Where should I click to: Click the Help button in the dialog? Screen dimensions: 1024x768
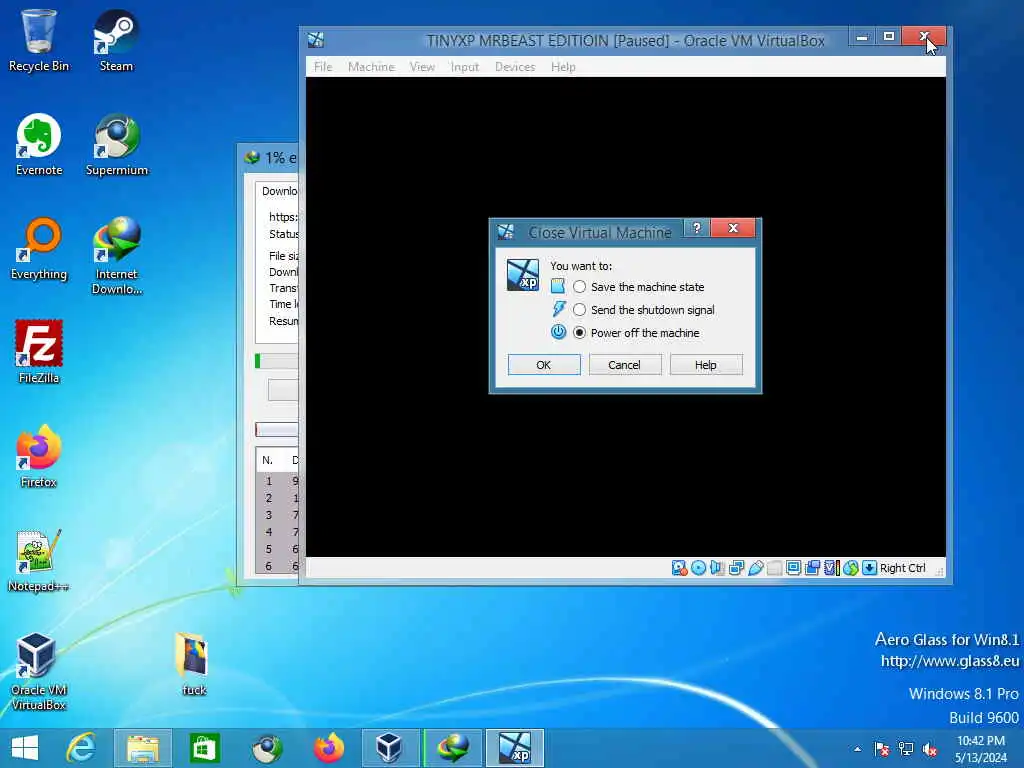coord(706,365)
